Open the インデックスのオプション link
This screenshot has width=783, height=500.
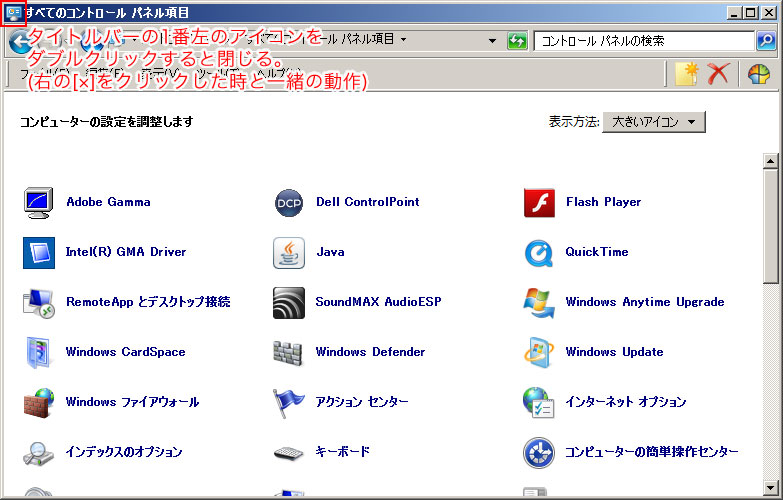(x=124, y=452)
